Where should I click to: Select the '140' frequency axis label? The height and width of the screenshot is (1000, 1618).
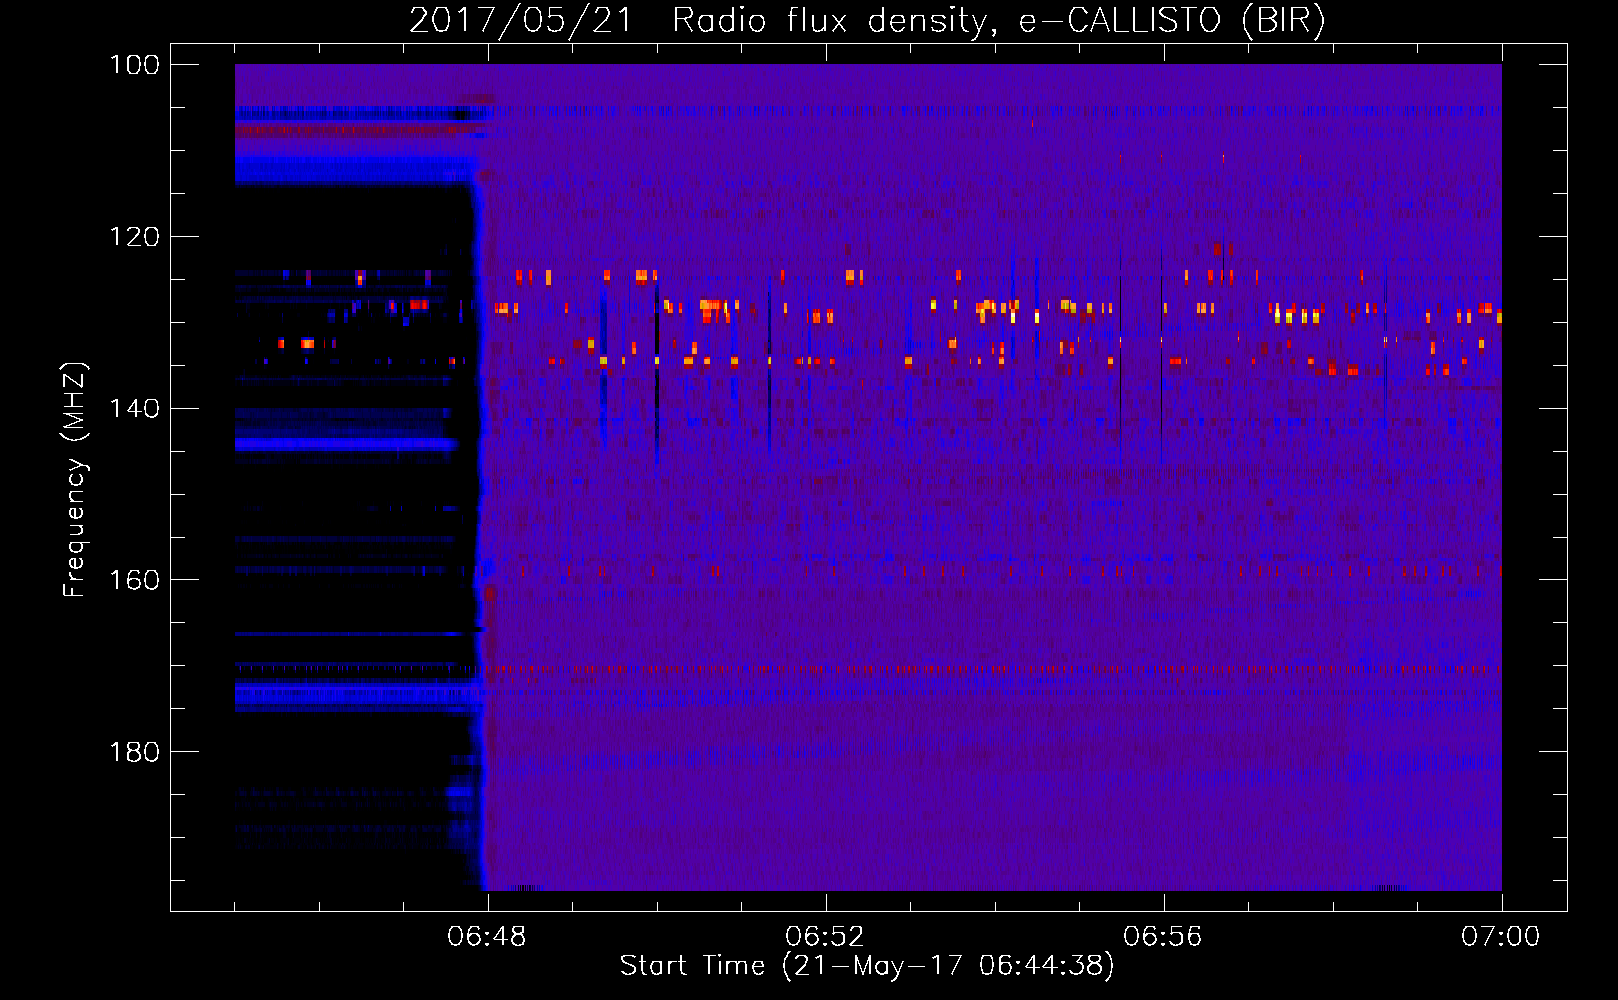point(135,408)
